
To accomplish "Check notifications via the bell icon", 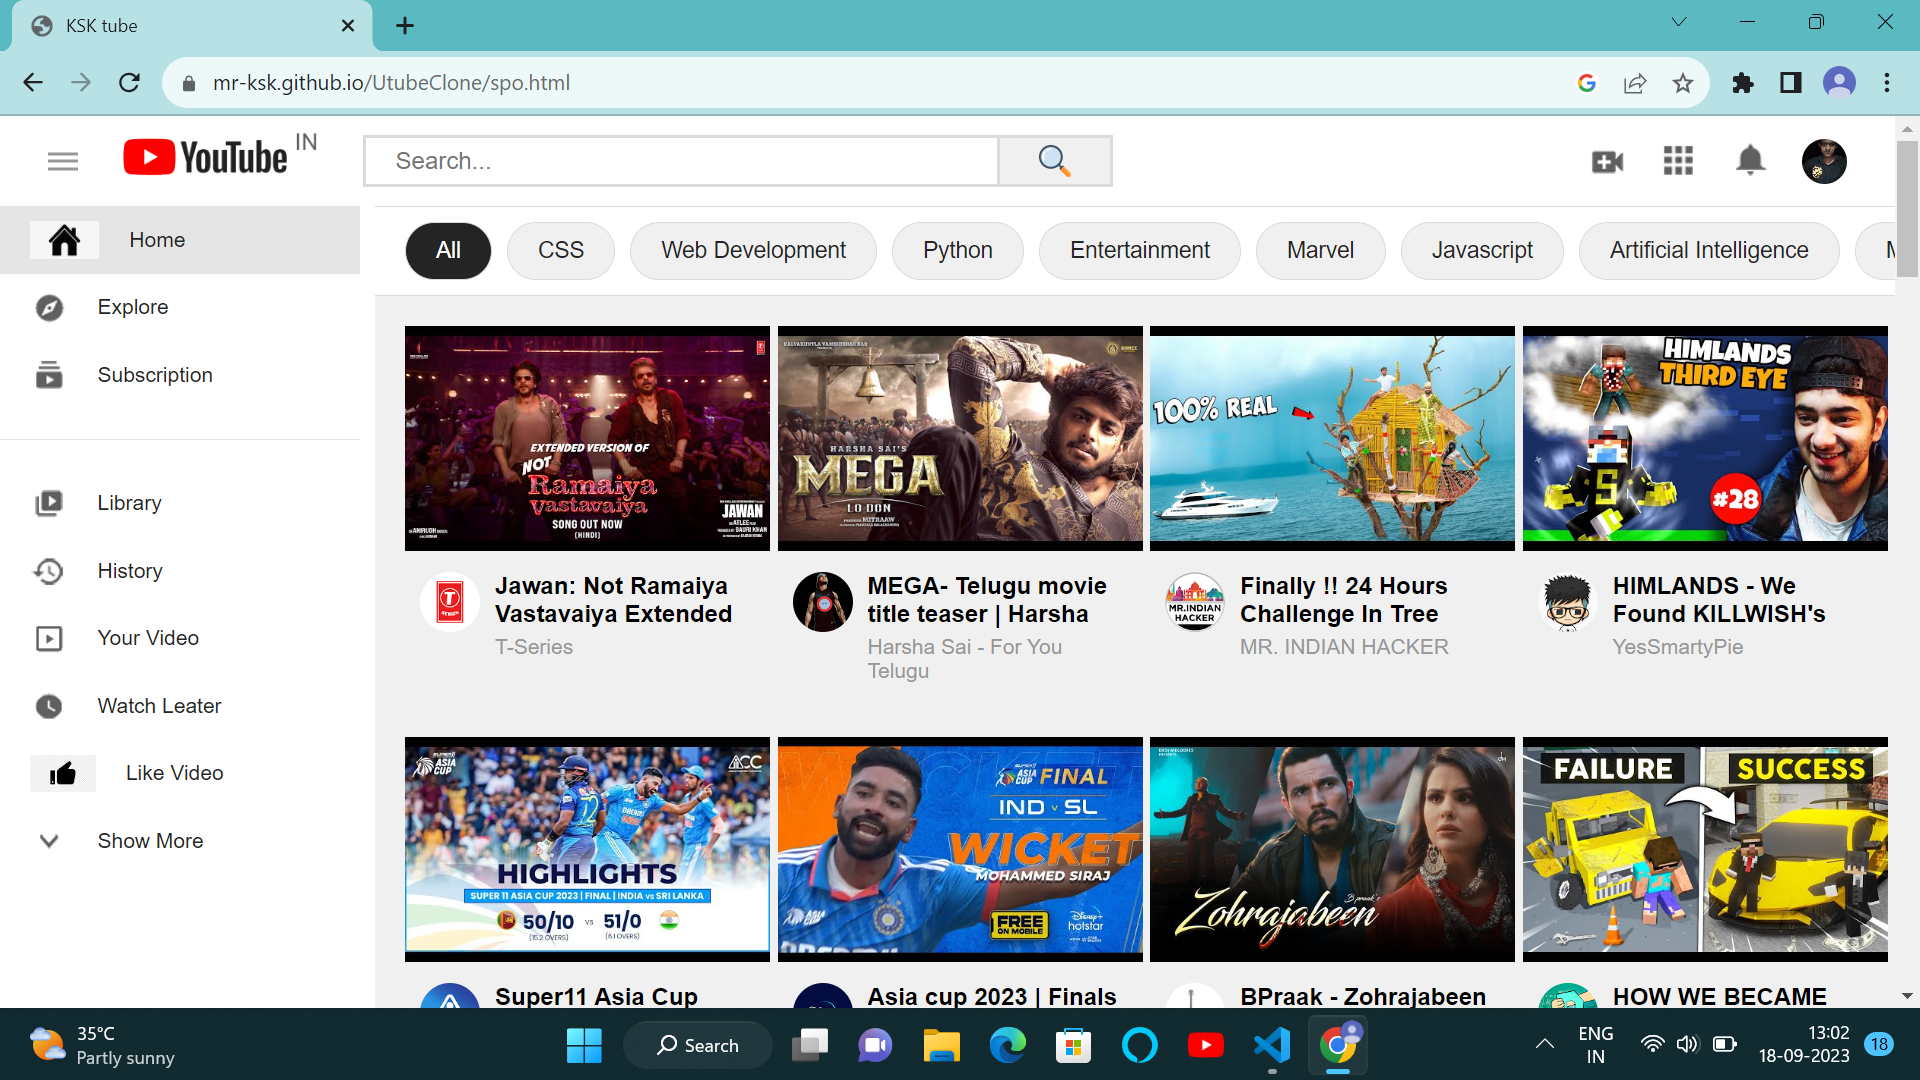I will click(x=1749, y=160).
